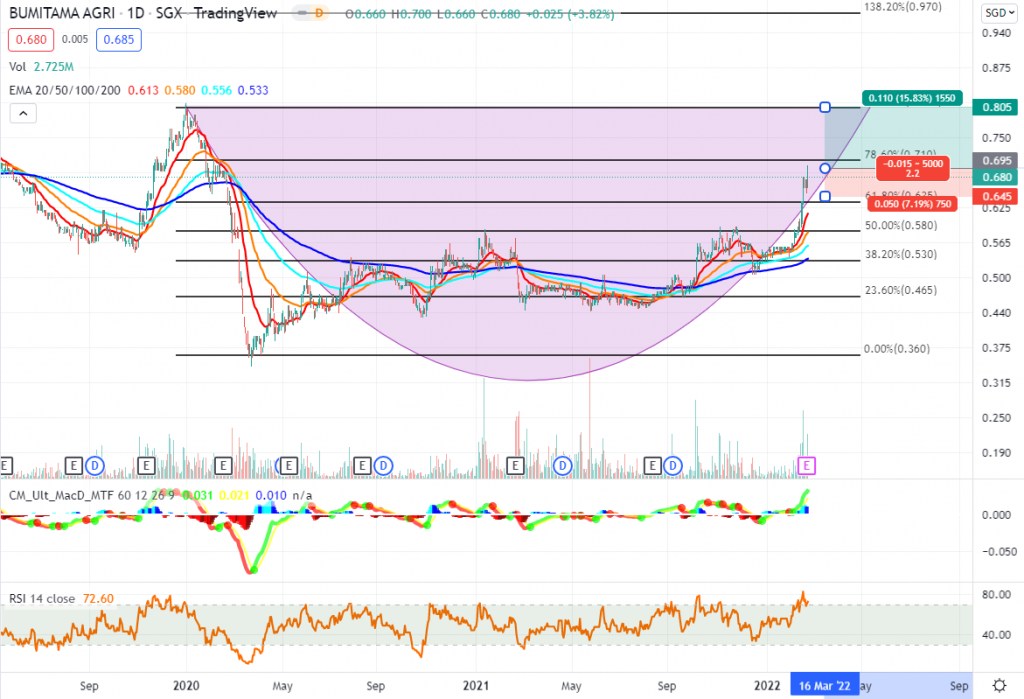Open chart settings gear icon
The image size is (1024, 699).
999,685
